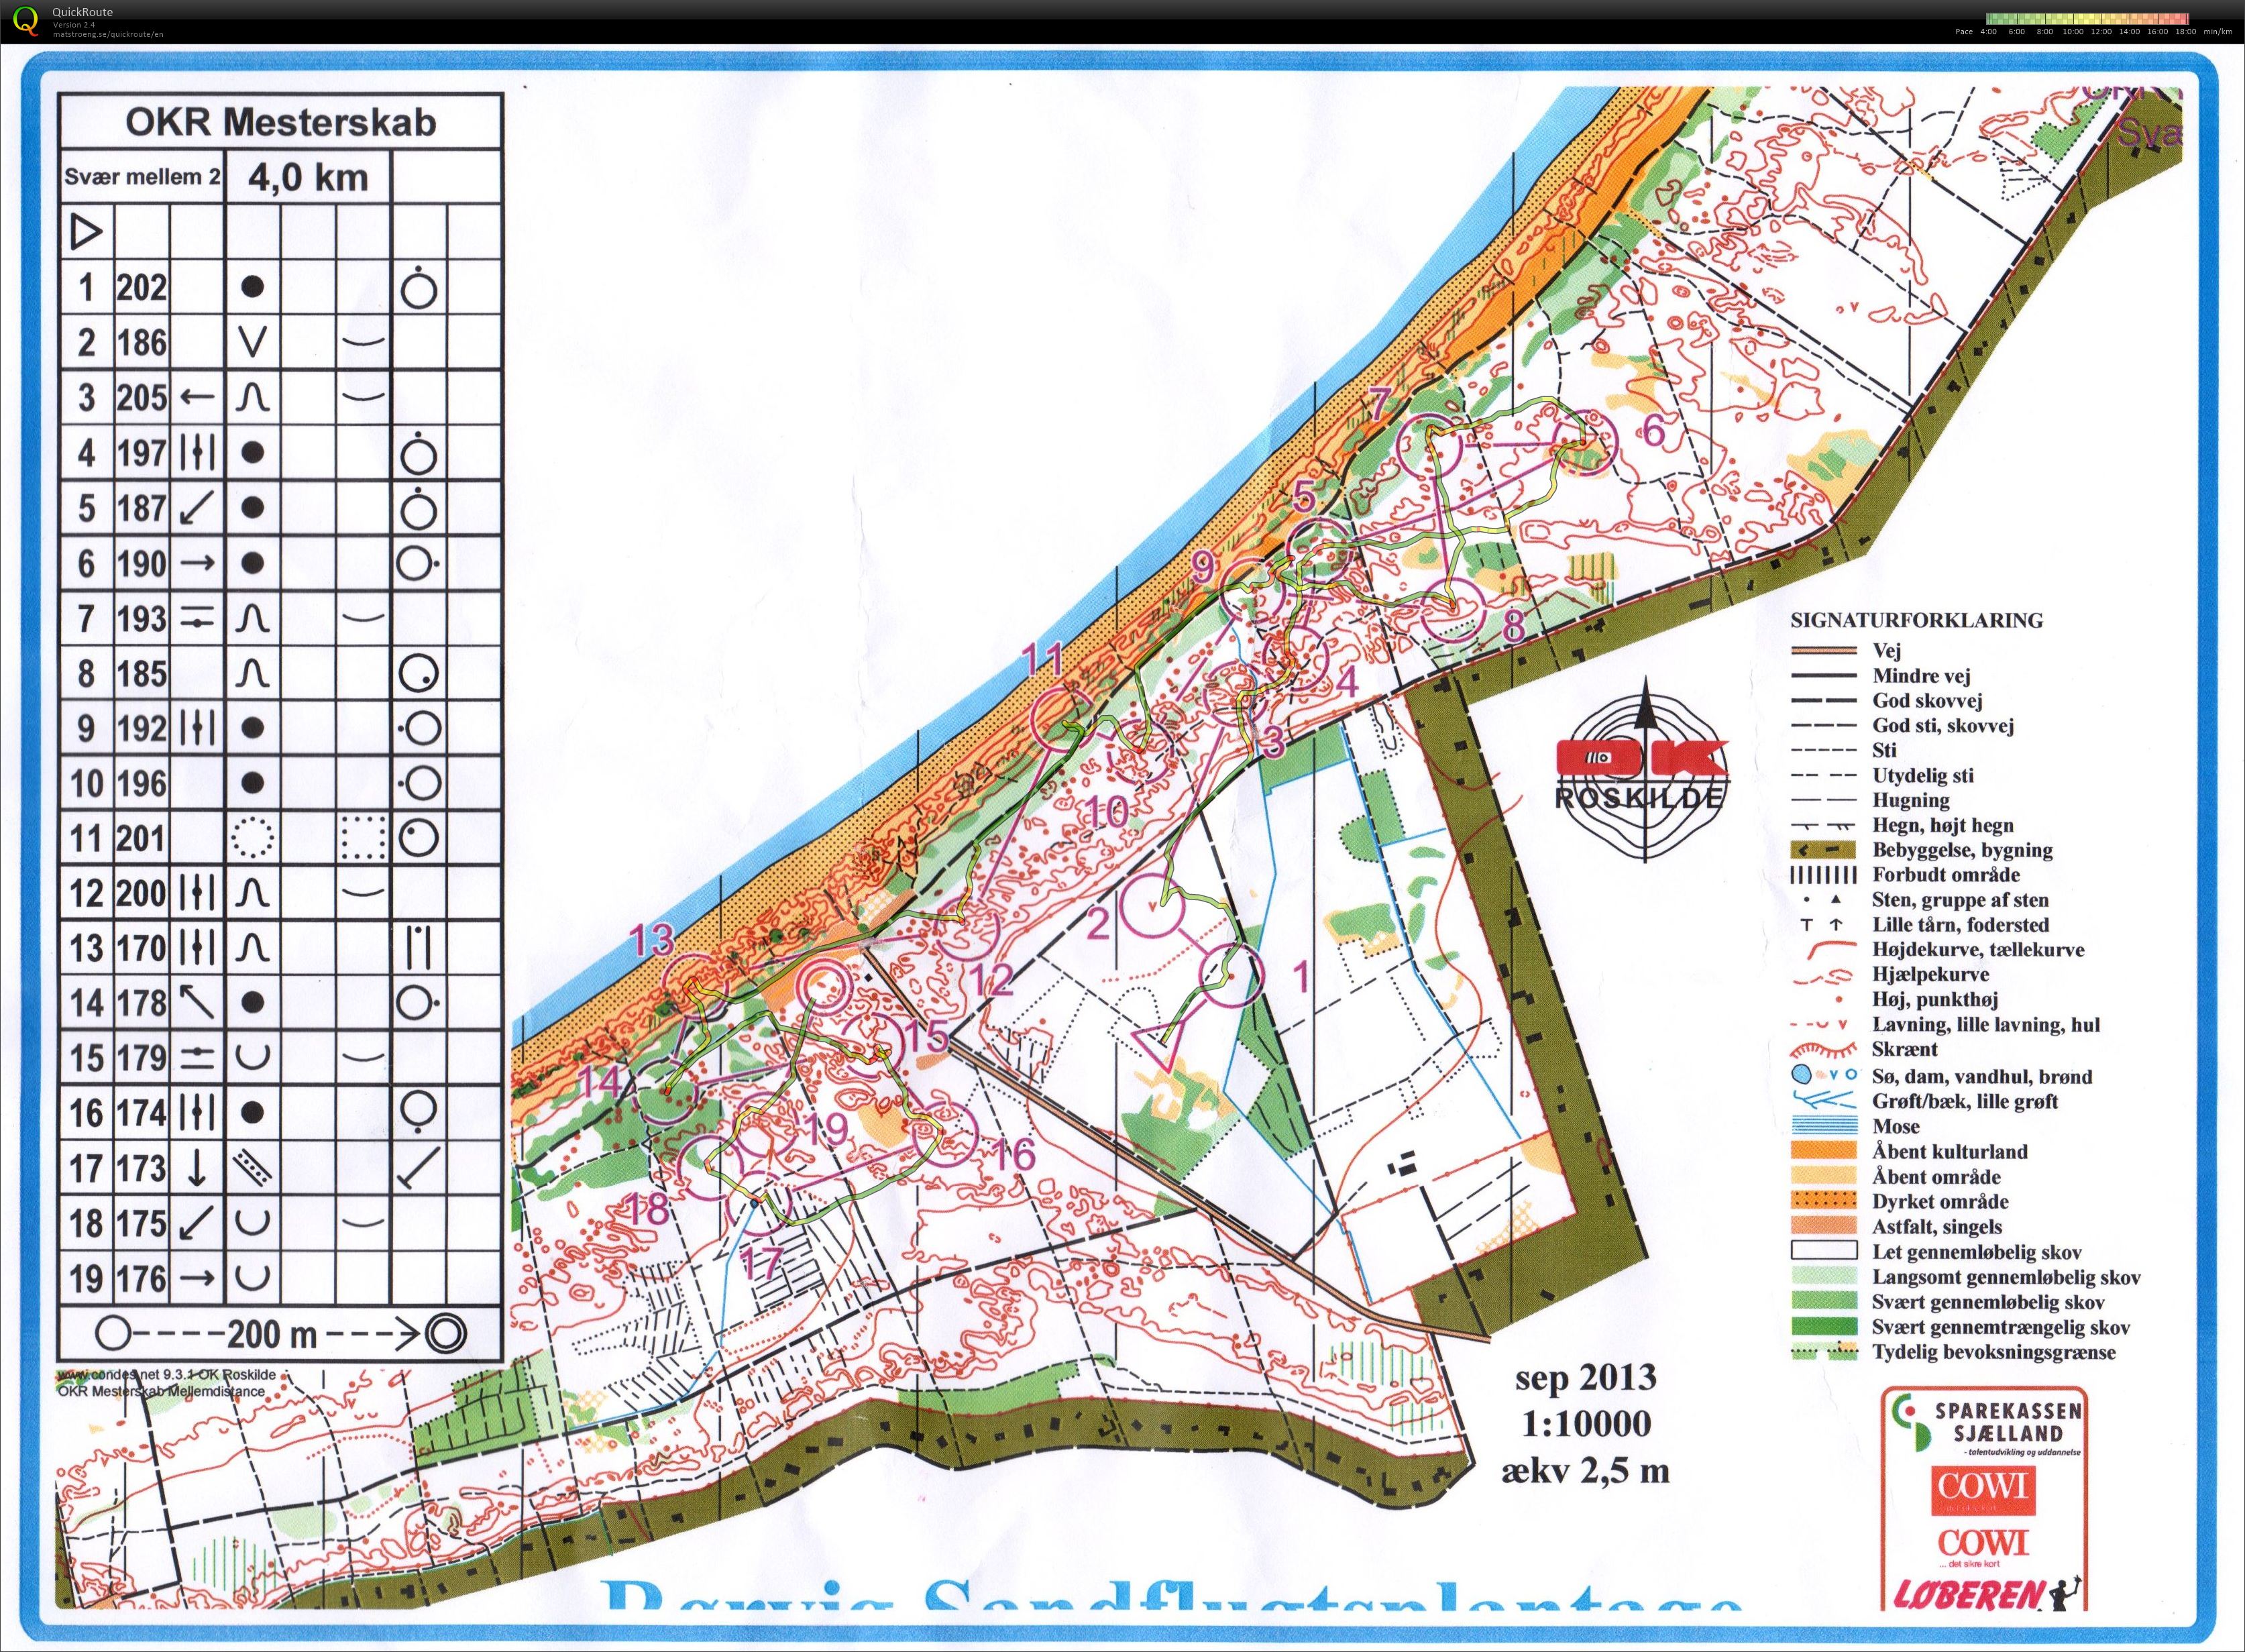Click control code 186 in row 2
The width and height of the screenshot is (2245, 1652).
pos(141,343)
